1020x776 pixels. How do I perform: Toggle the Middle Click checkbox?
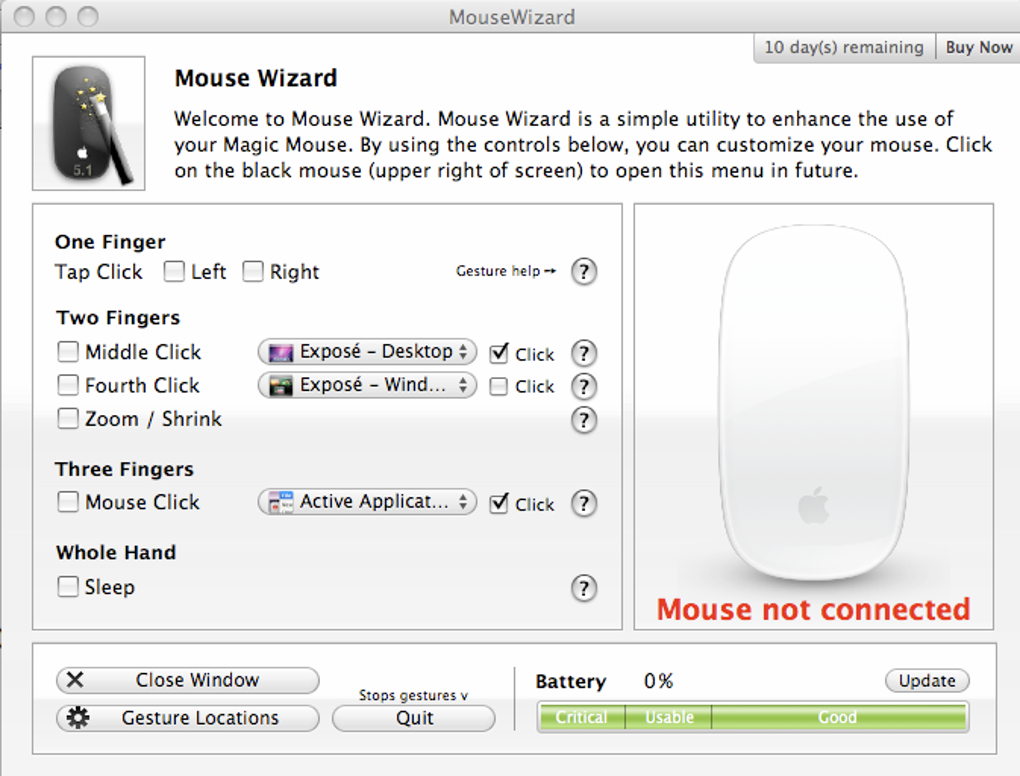point(68,352)
